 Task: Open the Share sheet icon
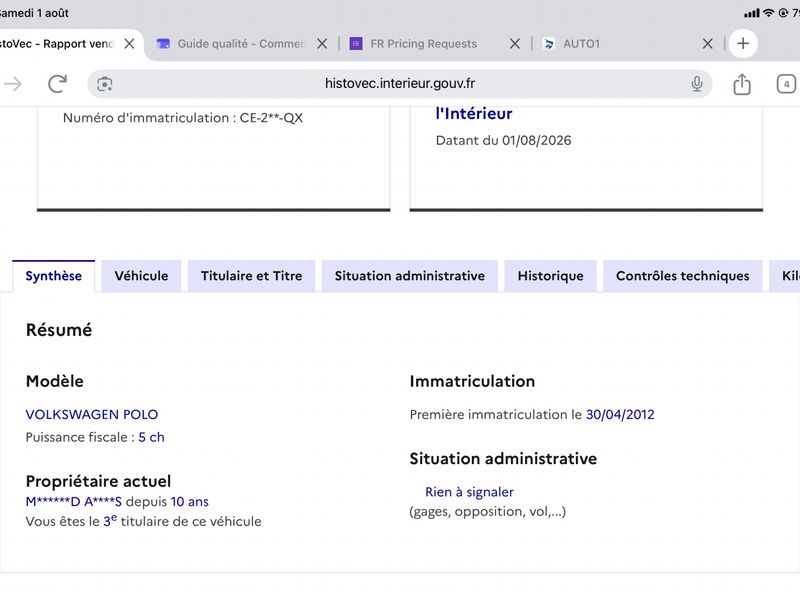tap(742, 84)
